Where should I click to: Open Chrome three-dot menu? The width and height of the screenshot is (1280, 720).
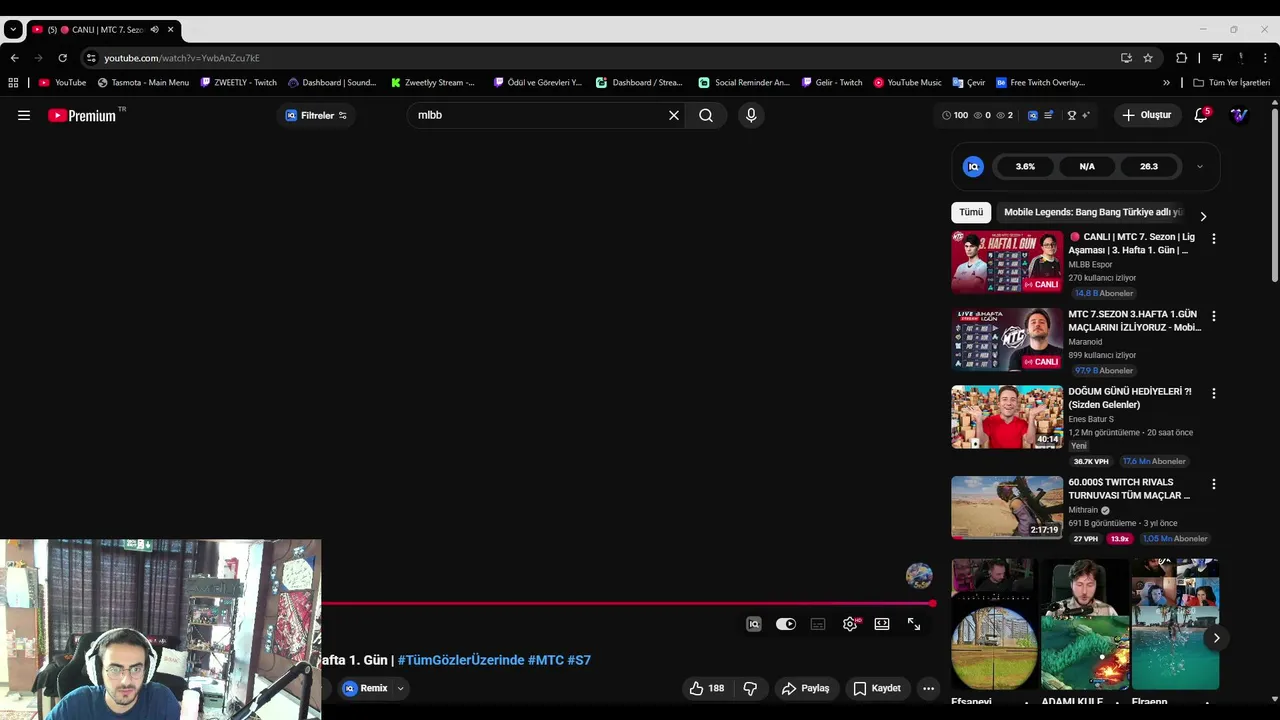(1265, 58)
